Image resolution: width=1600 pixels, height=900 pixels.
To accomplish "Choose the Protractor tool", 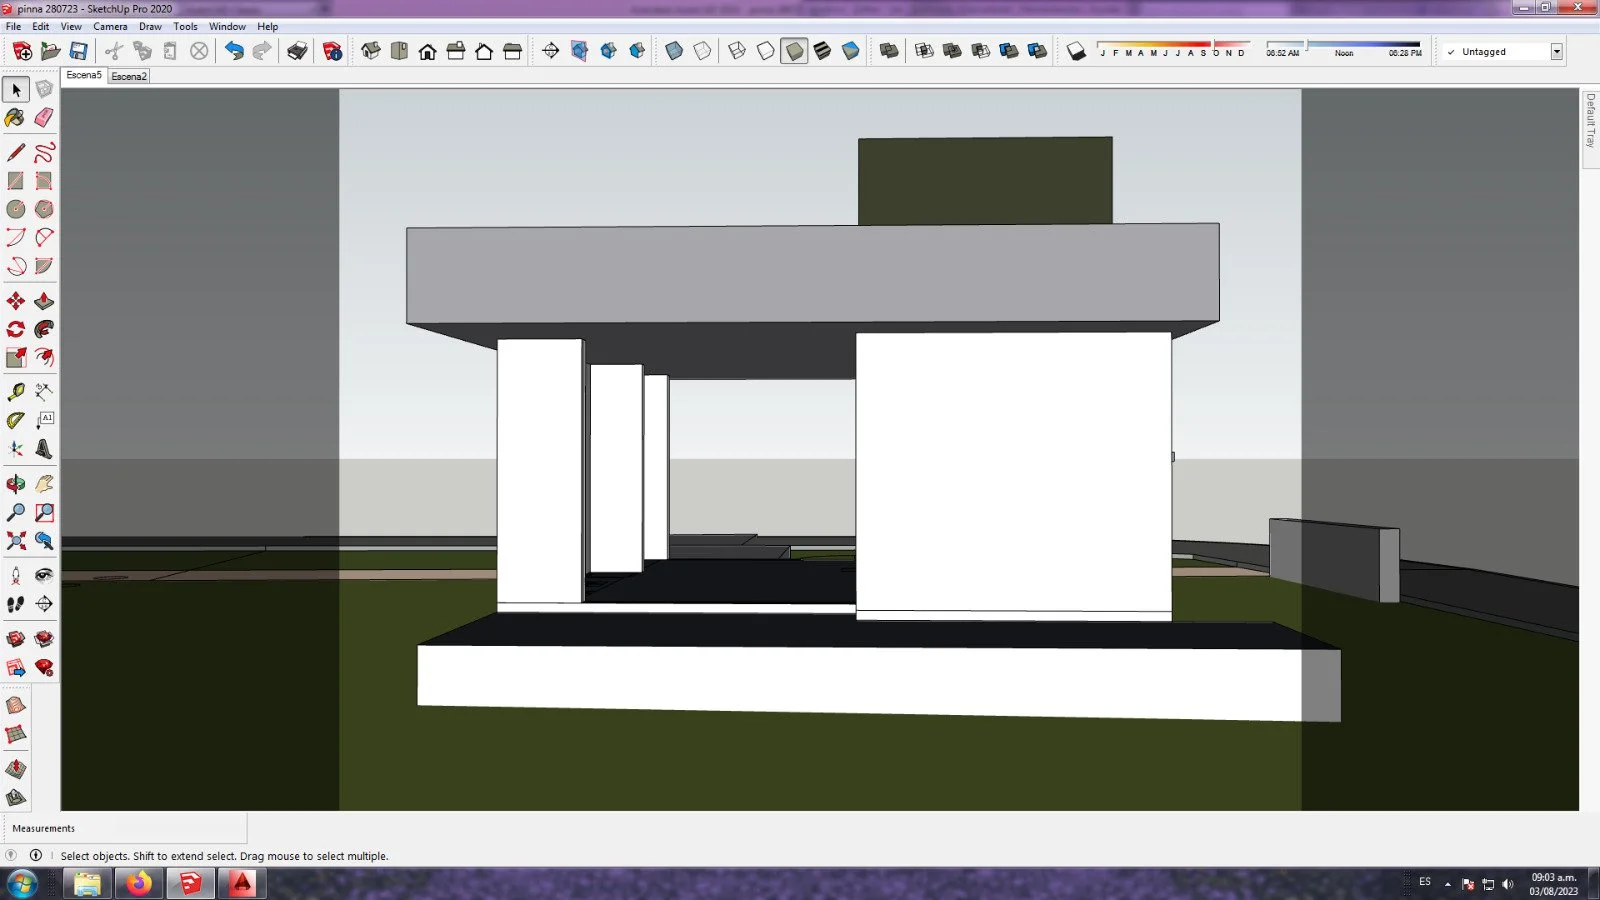I will (x=16, y=420).
